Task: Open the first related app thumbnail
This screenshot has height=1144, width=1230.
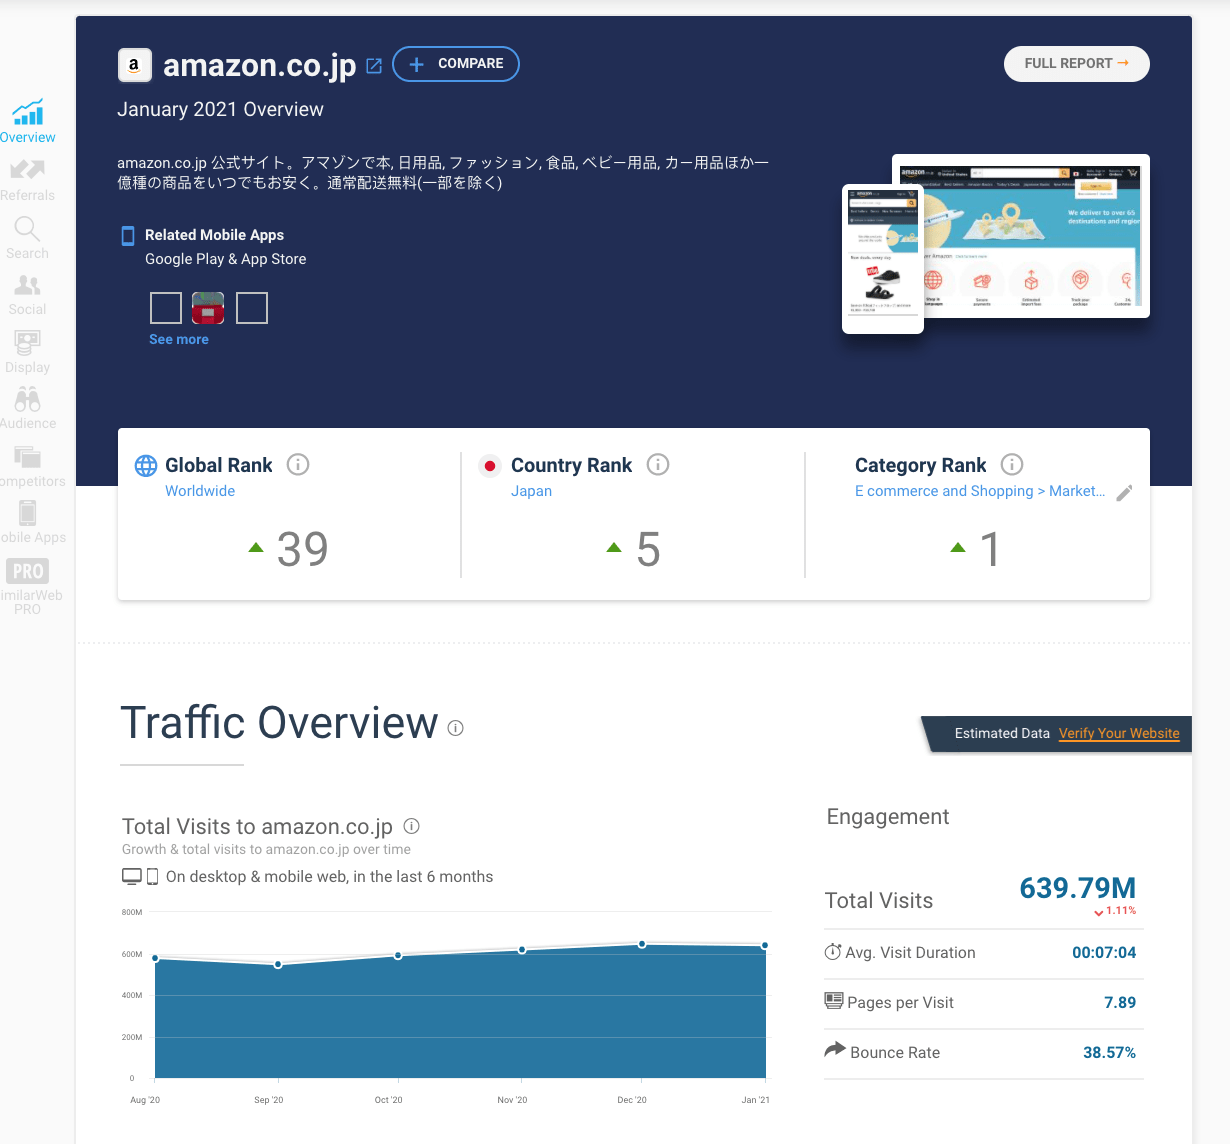Action: (166, 308)
